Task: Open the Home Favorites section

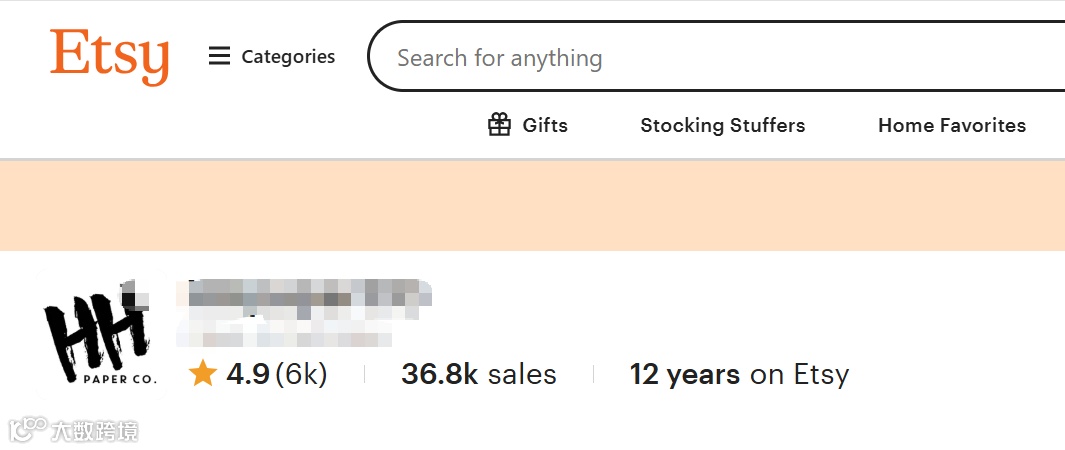Action: pyautogui.click(x=951, y=125)
